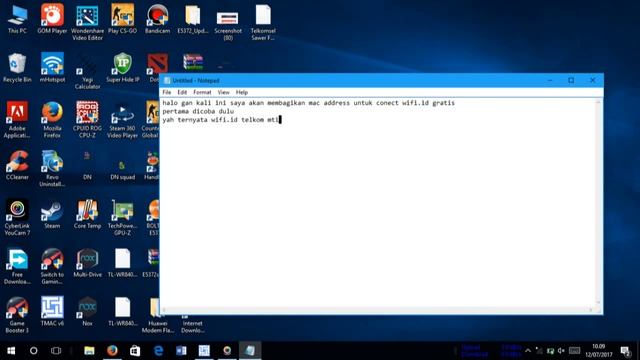
Task: Select the mHotspot desktop shortcut
Action: click(x=52, y=68)
